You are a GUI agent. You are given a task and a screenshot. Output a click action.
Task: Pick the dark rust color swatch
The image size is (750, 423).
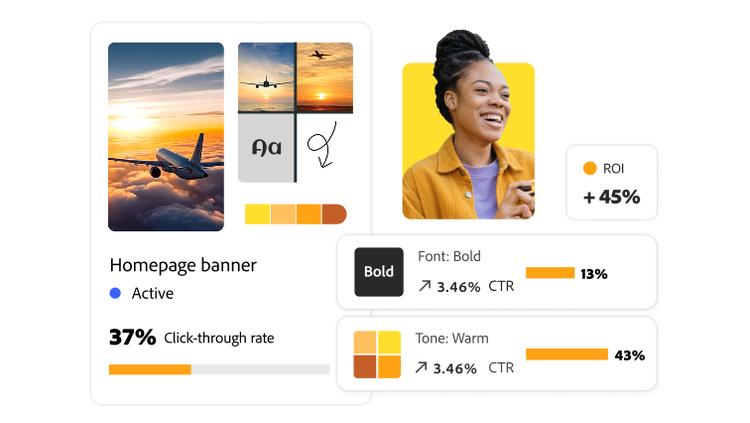click(334, 214)
